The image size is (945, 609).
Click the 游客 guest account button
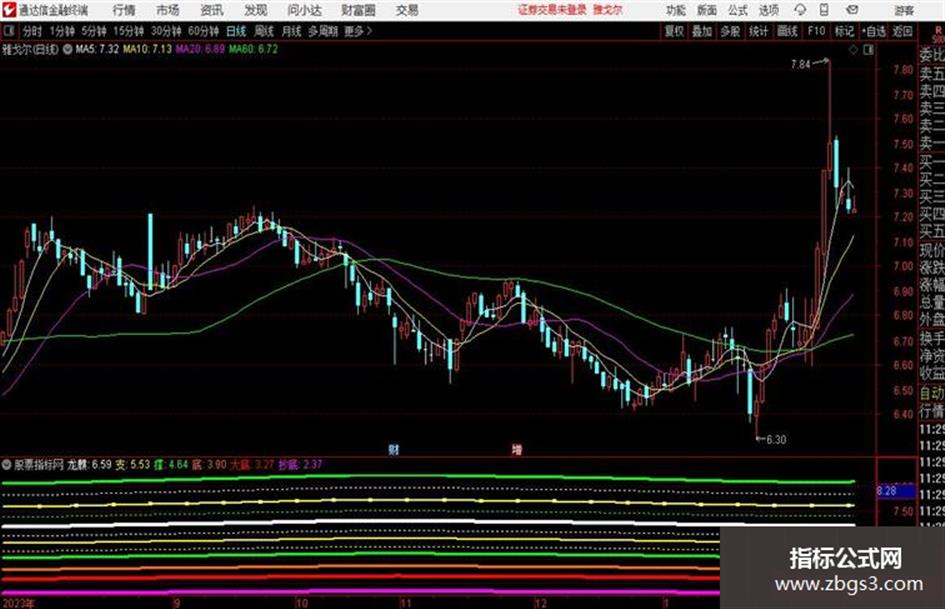tap(903, 10)
